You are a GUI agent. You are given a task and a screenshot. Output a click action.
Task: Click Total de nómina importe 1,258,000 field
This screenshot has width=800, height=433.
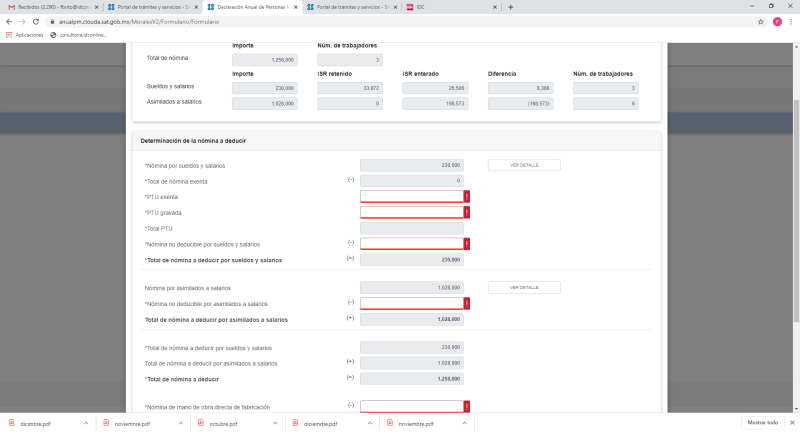[x=265, y=60]
